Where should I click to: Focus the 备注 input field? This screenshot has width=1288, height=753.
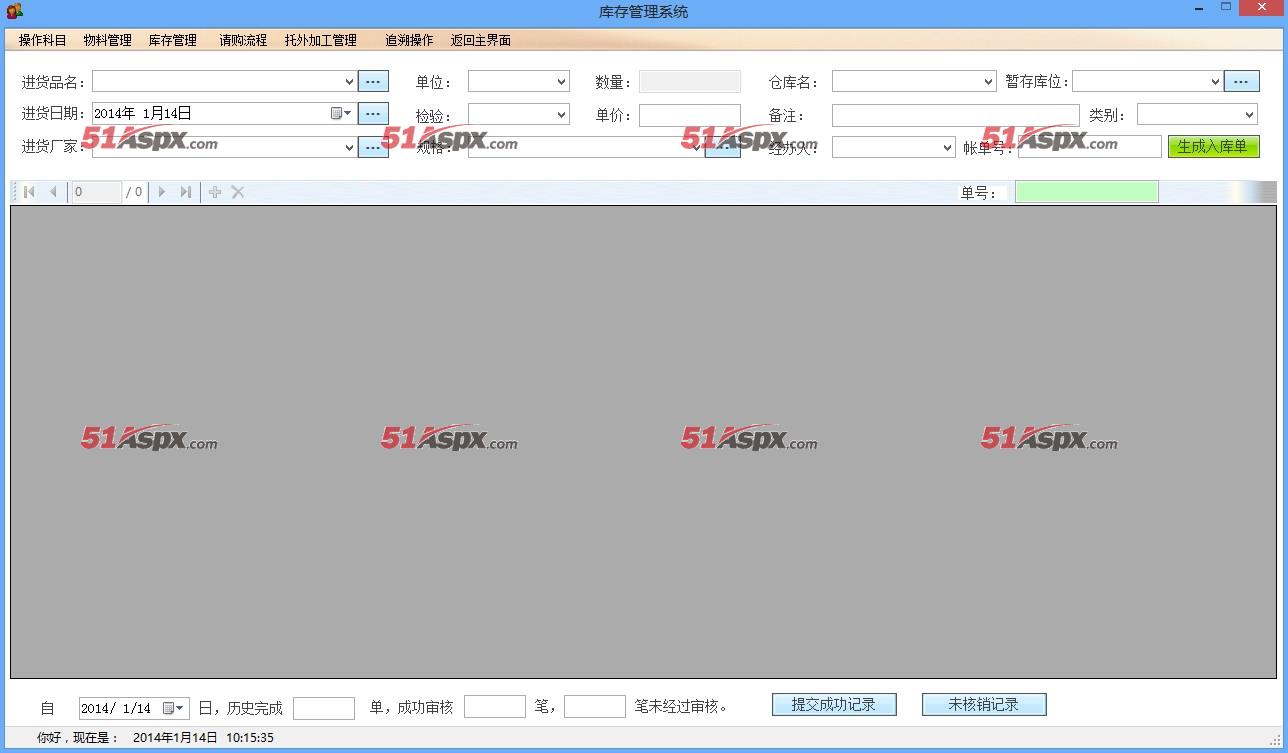pos(956,115)
